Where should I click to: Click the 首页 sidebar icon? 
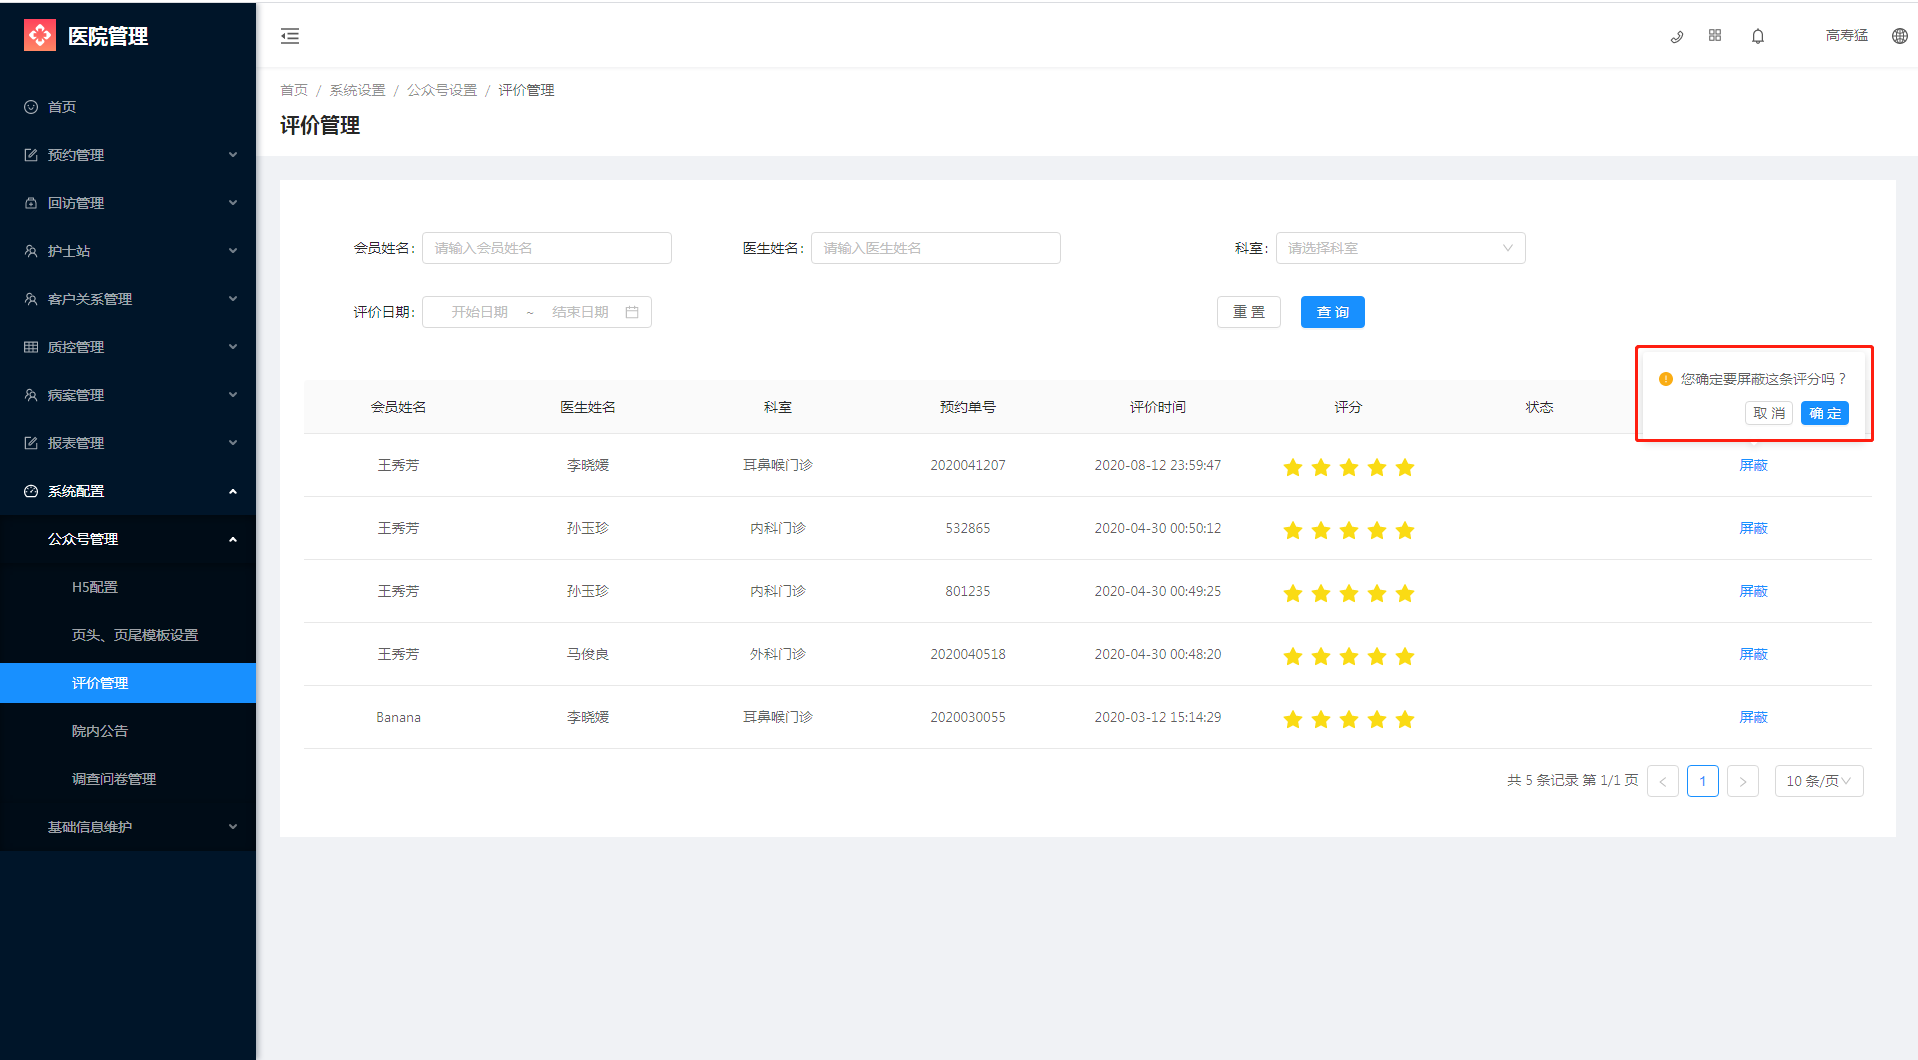point(31,107)
